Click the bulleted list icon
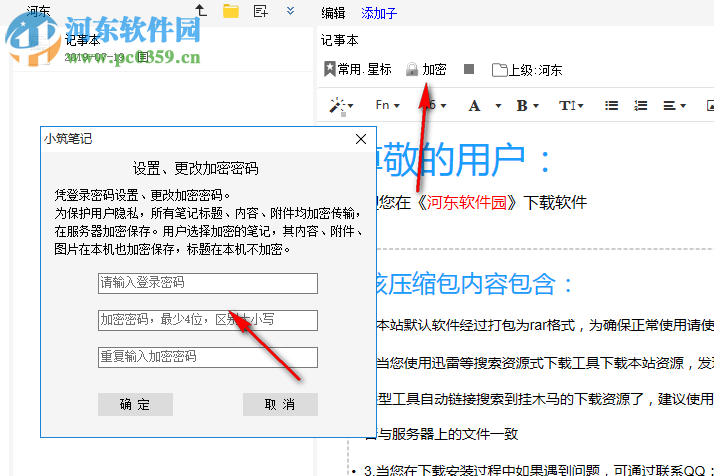 pos(611,106)
